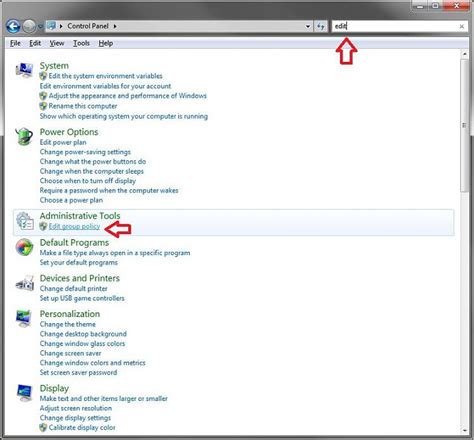Open the address bar history dropdown
Image resolution: width=474 pixels, height=440 pixels.
(308, 26)
